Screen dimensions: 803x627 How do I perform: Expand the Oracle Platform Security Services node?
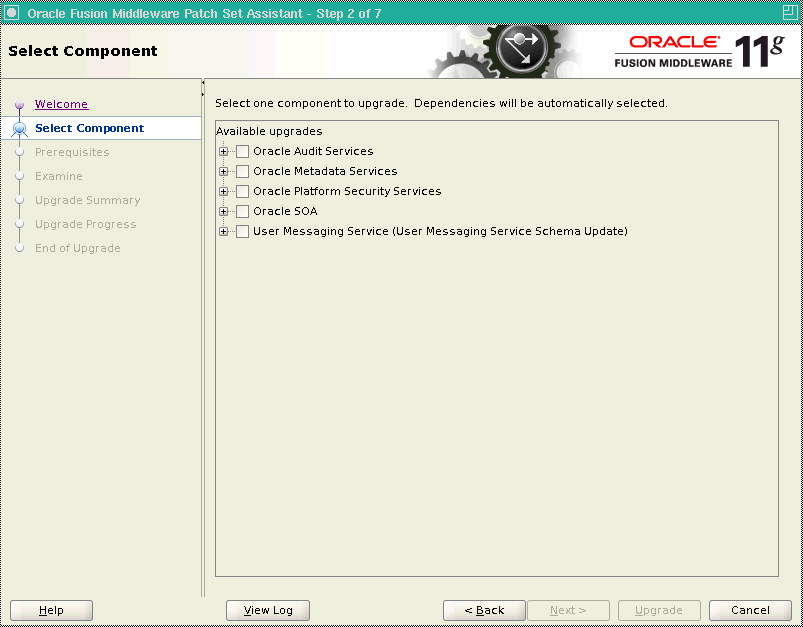pos(223,192)
